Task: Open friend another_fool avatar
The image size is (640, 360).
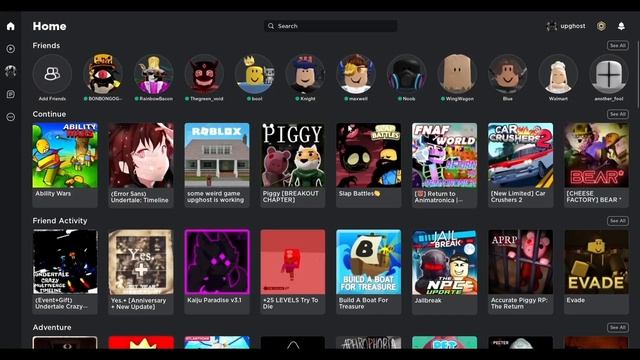Action: (x=609, y=74)
